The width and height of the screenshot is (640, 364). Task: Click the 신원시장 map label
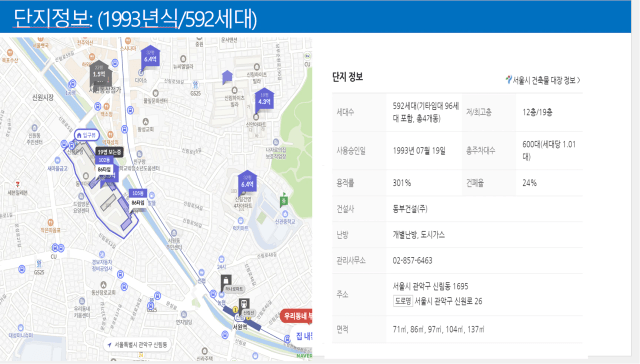coord(43,98)
